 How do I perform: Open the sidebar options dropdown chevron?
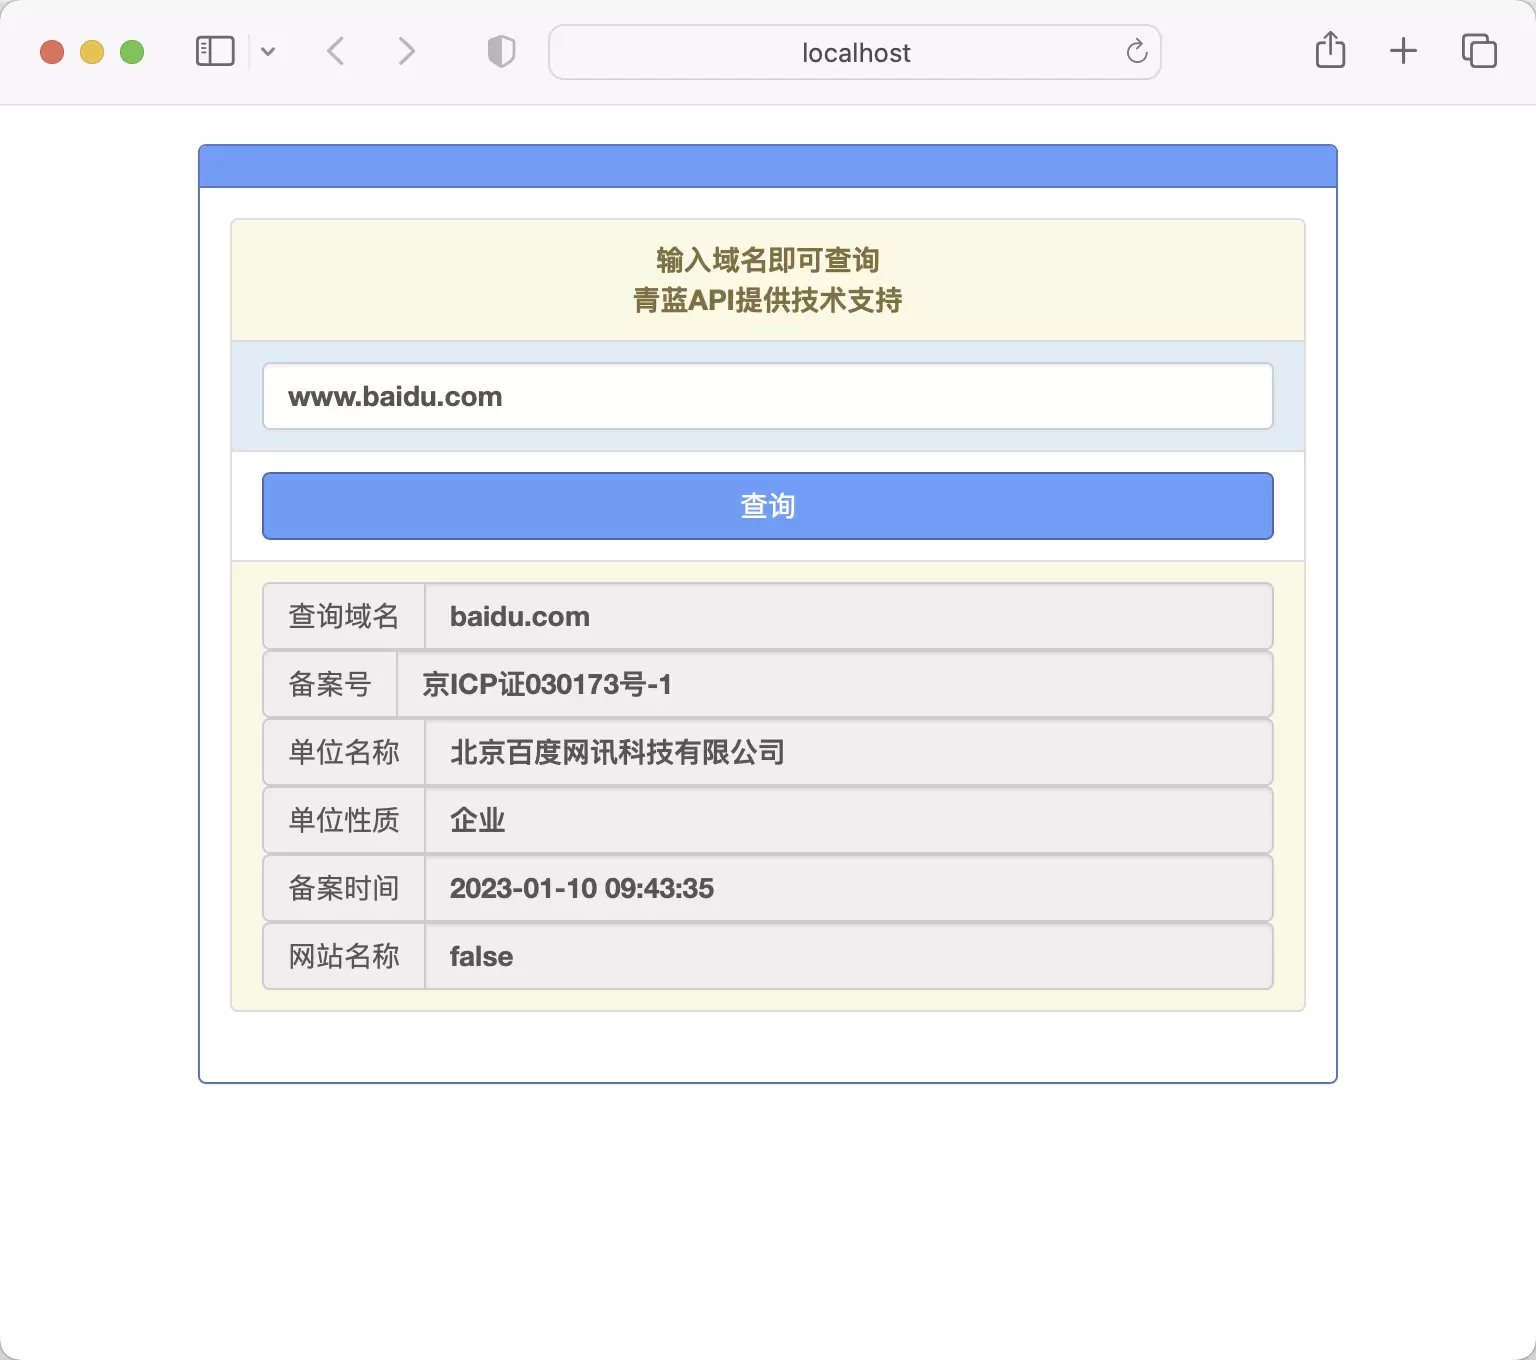point(268,51)
